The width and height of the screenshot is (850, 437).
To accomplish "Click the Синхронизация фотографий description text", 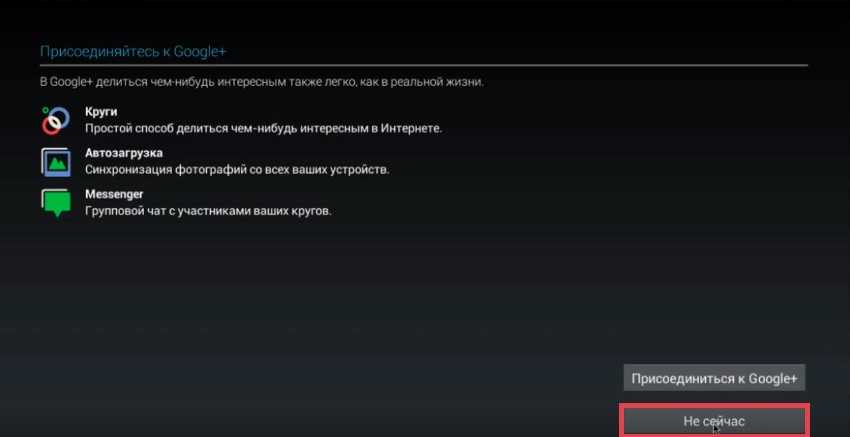I will pyautogui.click(x=237, y=170).
